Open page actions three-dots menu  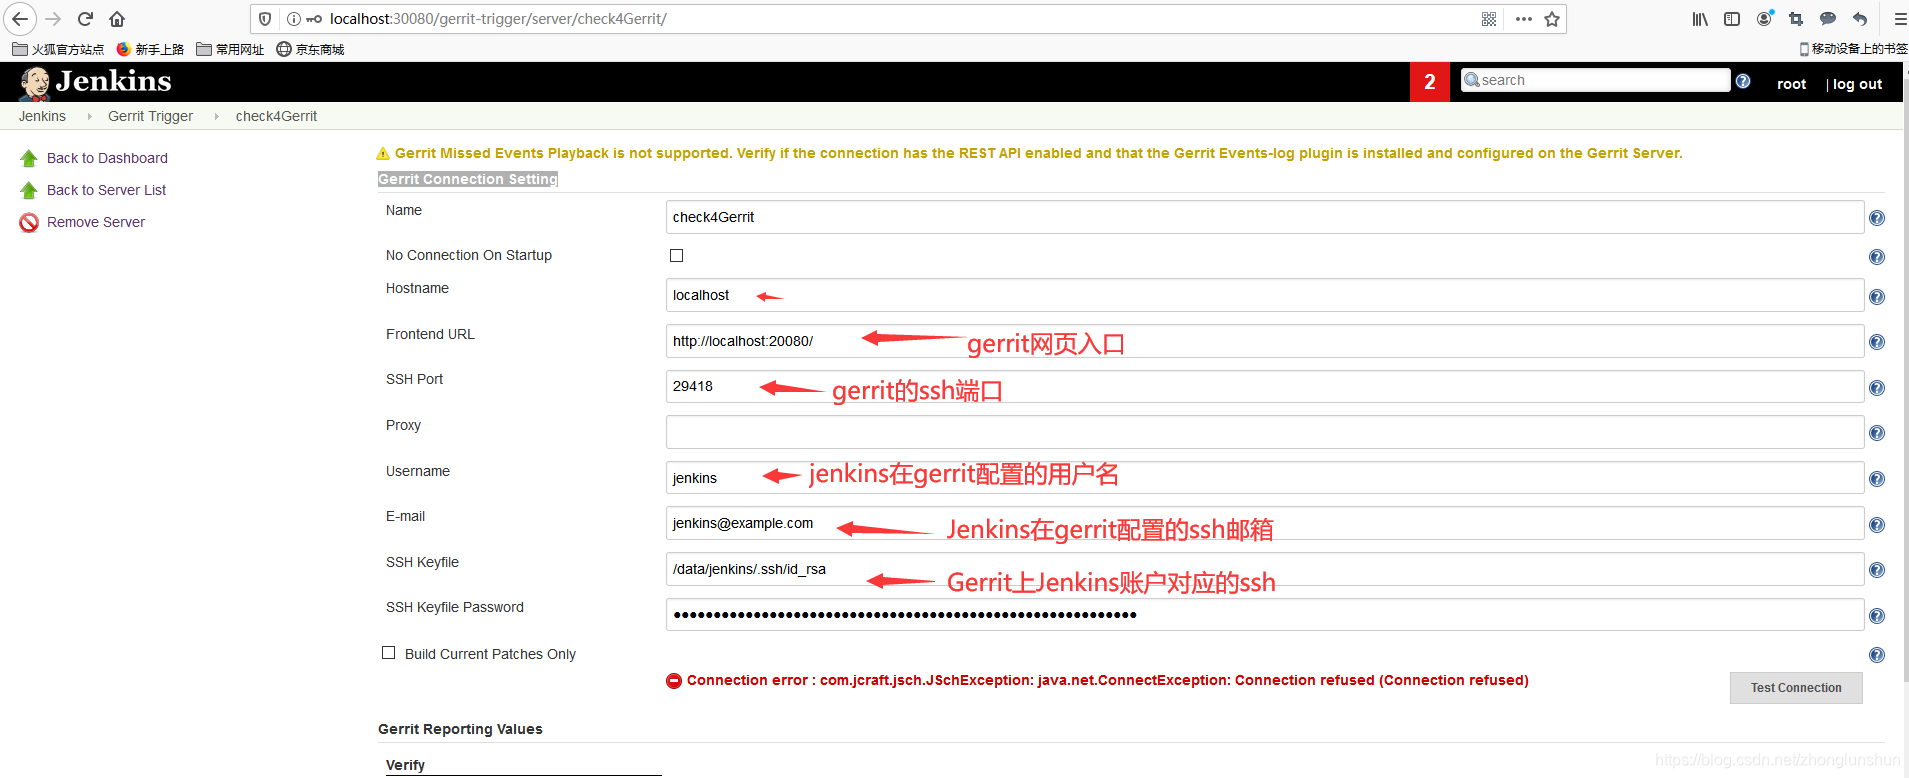tap(1524, 19)
